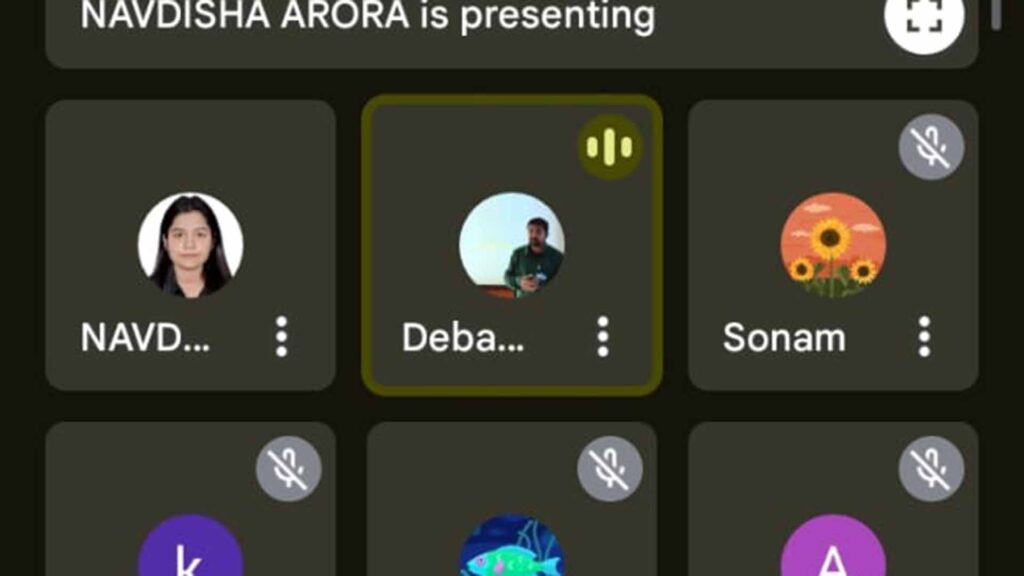Select the magenta A avatar
The image size is (1024, 576).
[833, 546]
